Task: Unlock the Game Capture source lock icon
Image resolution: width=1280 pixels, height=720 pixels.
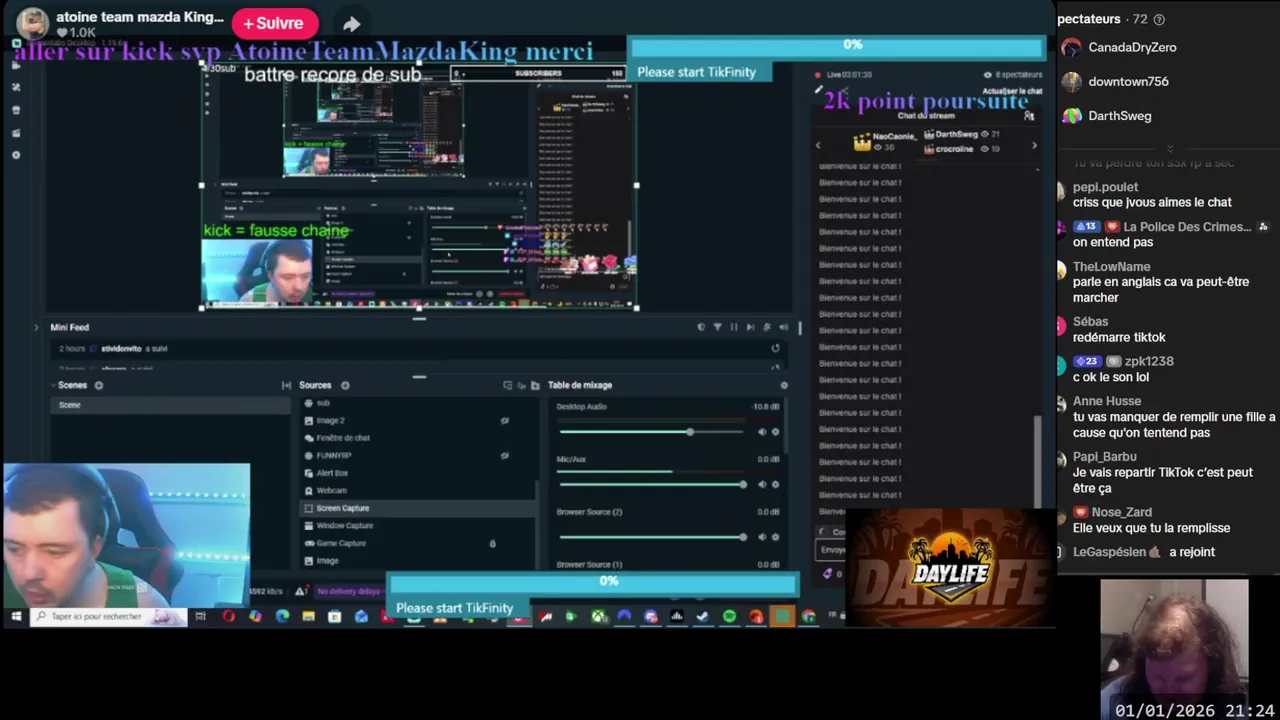Action: pos(492,543)
